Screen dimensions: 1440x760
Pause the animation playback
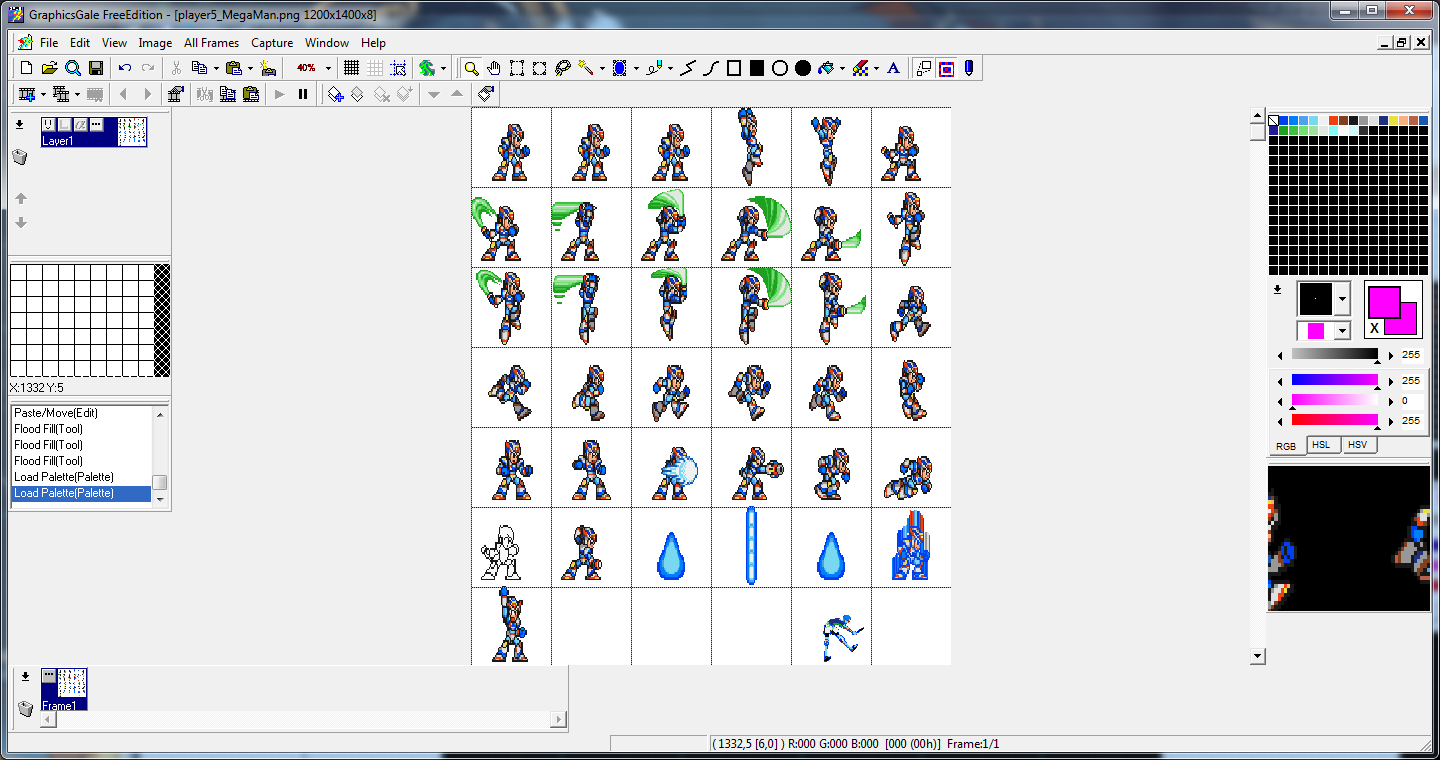pyautogui.click(x=303, y=94)
